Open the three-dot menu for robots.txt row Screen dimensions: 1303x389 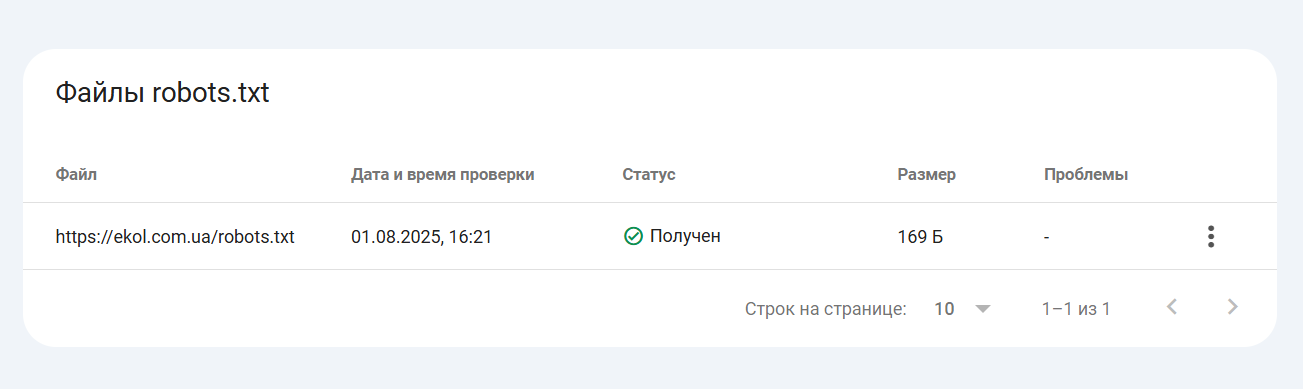(1211, 237)
